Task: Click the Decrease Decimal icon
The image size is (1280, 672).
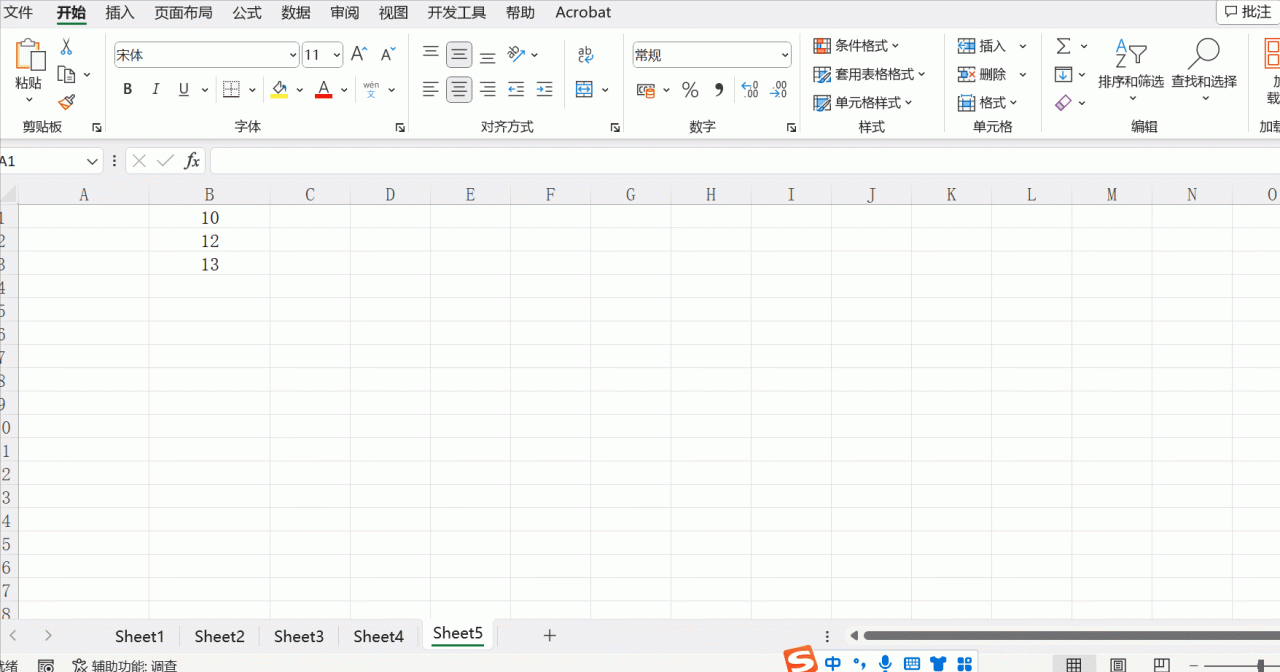Action: tap(777, 90)
